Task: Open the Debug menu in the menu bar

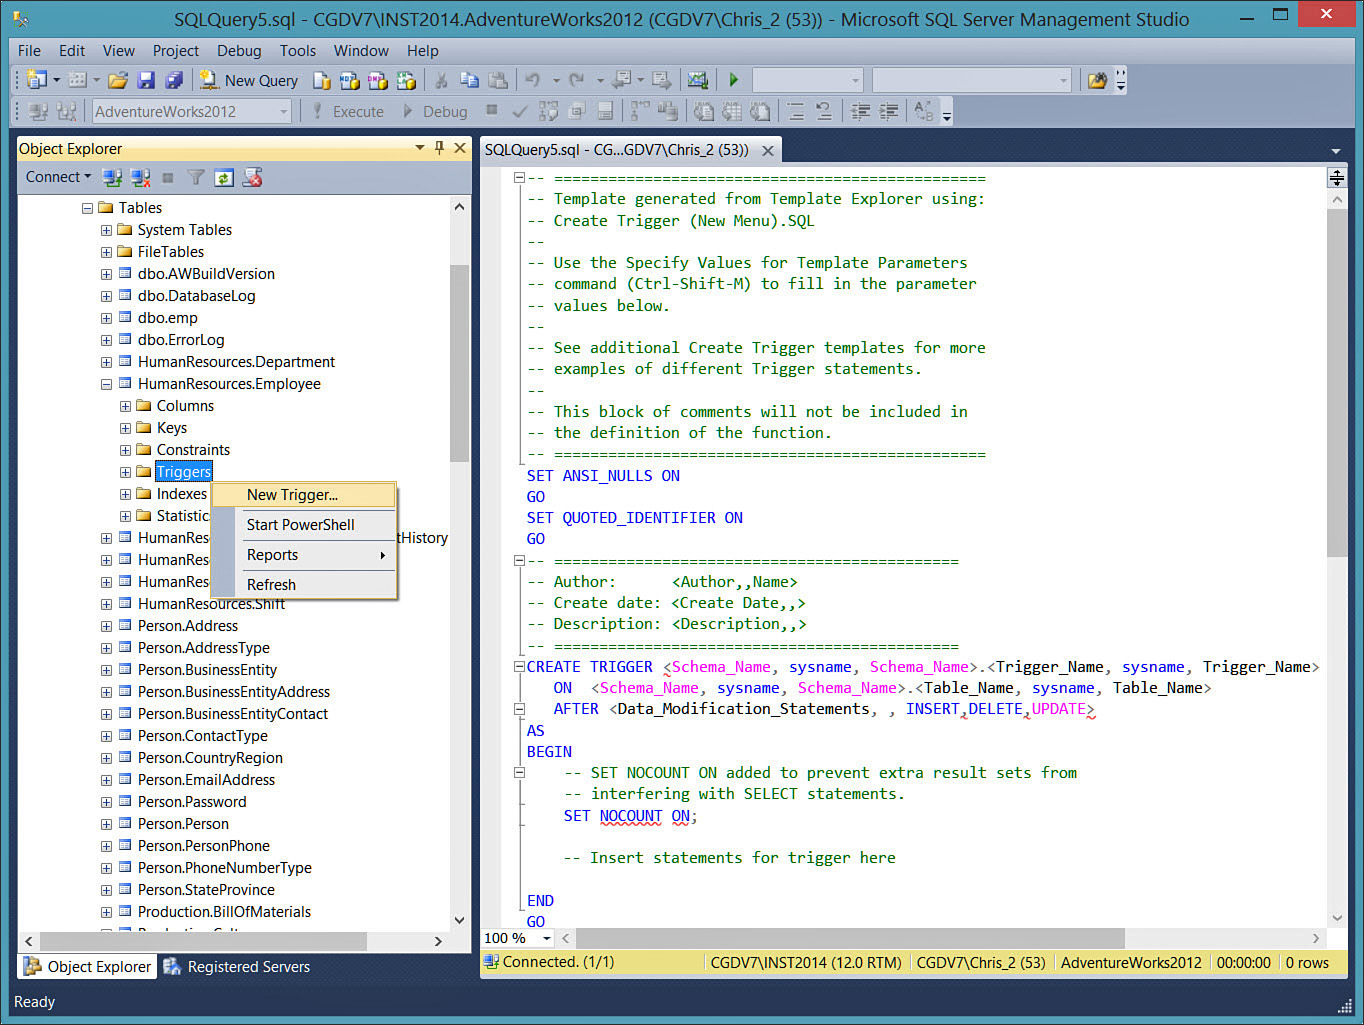Action: pos(239,51)
